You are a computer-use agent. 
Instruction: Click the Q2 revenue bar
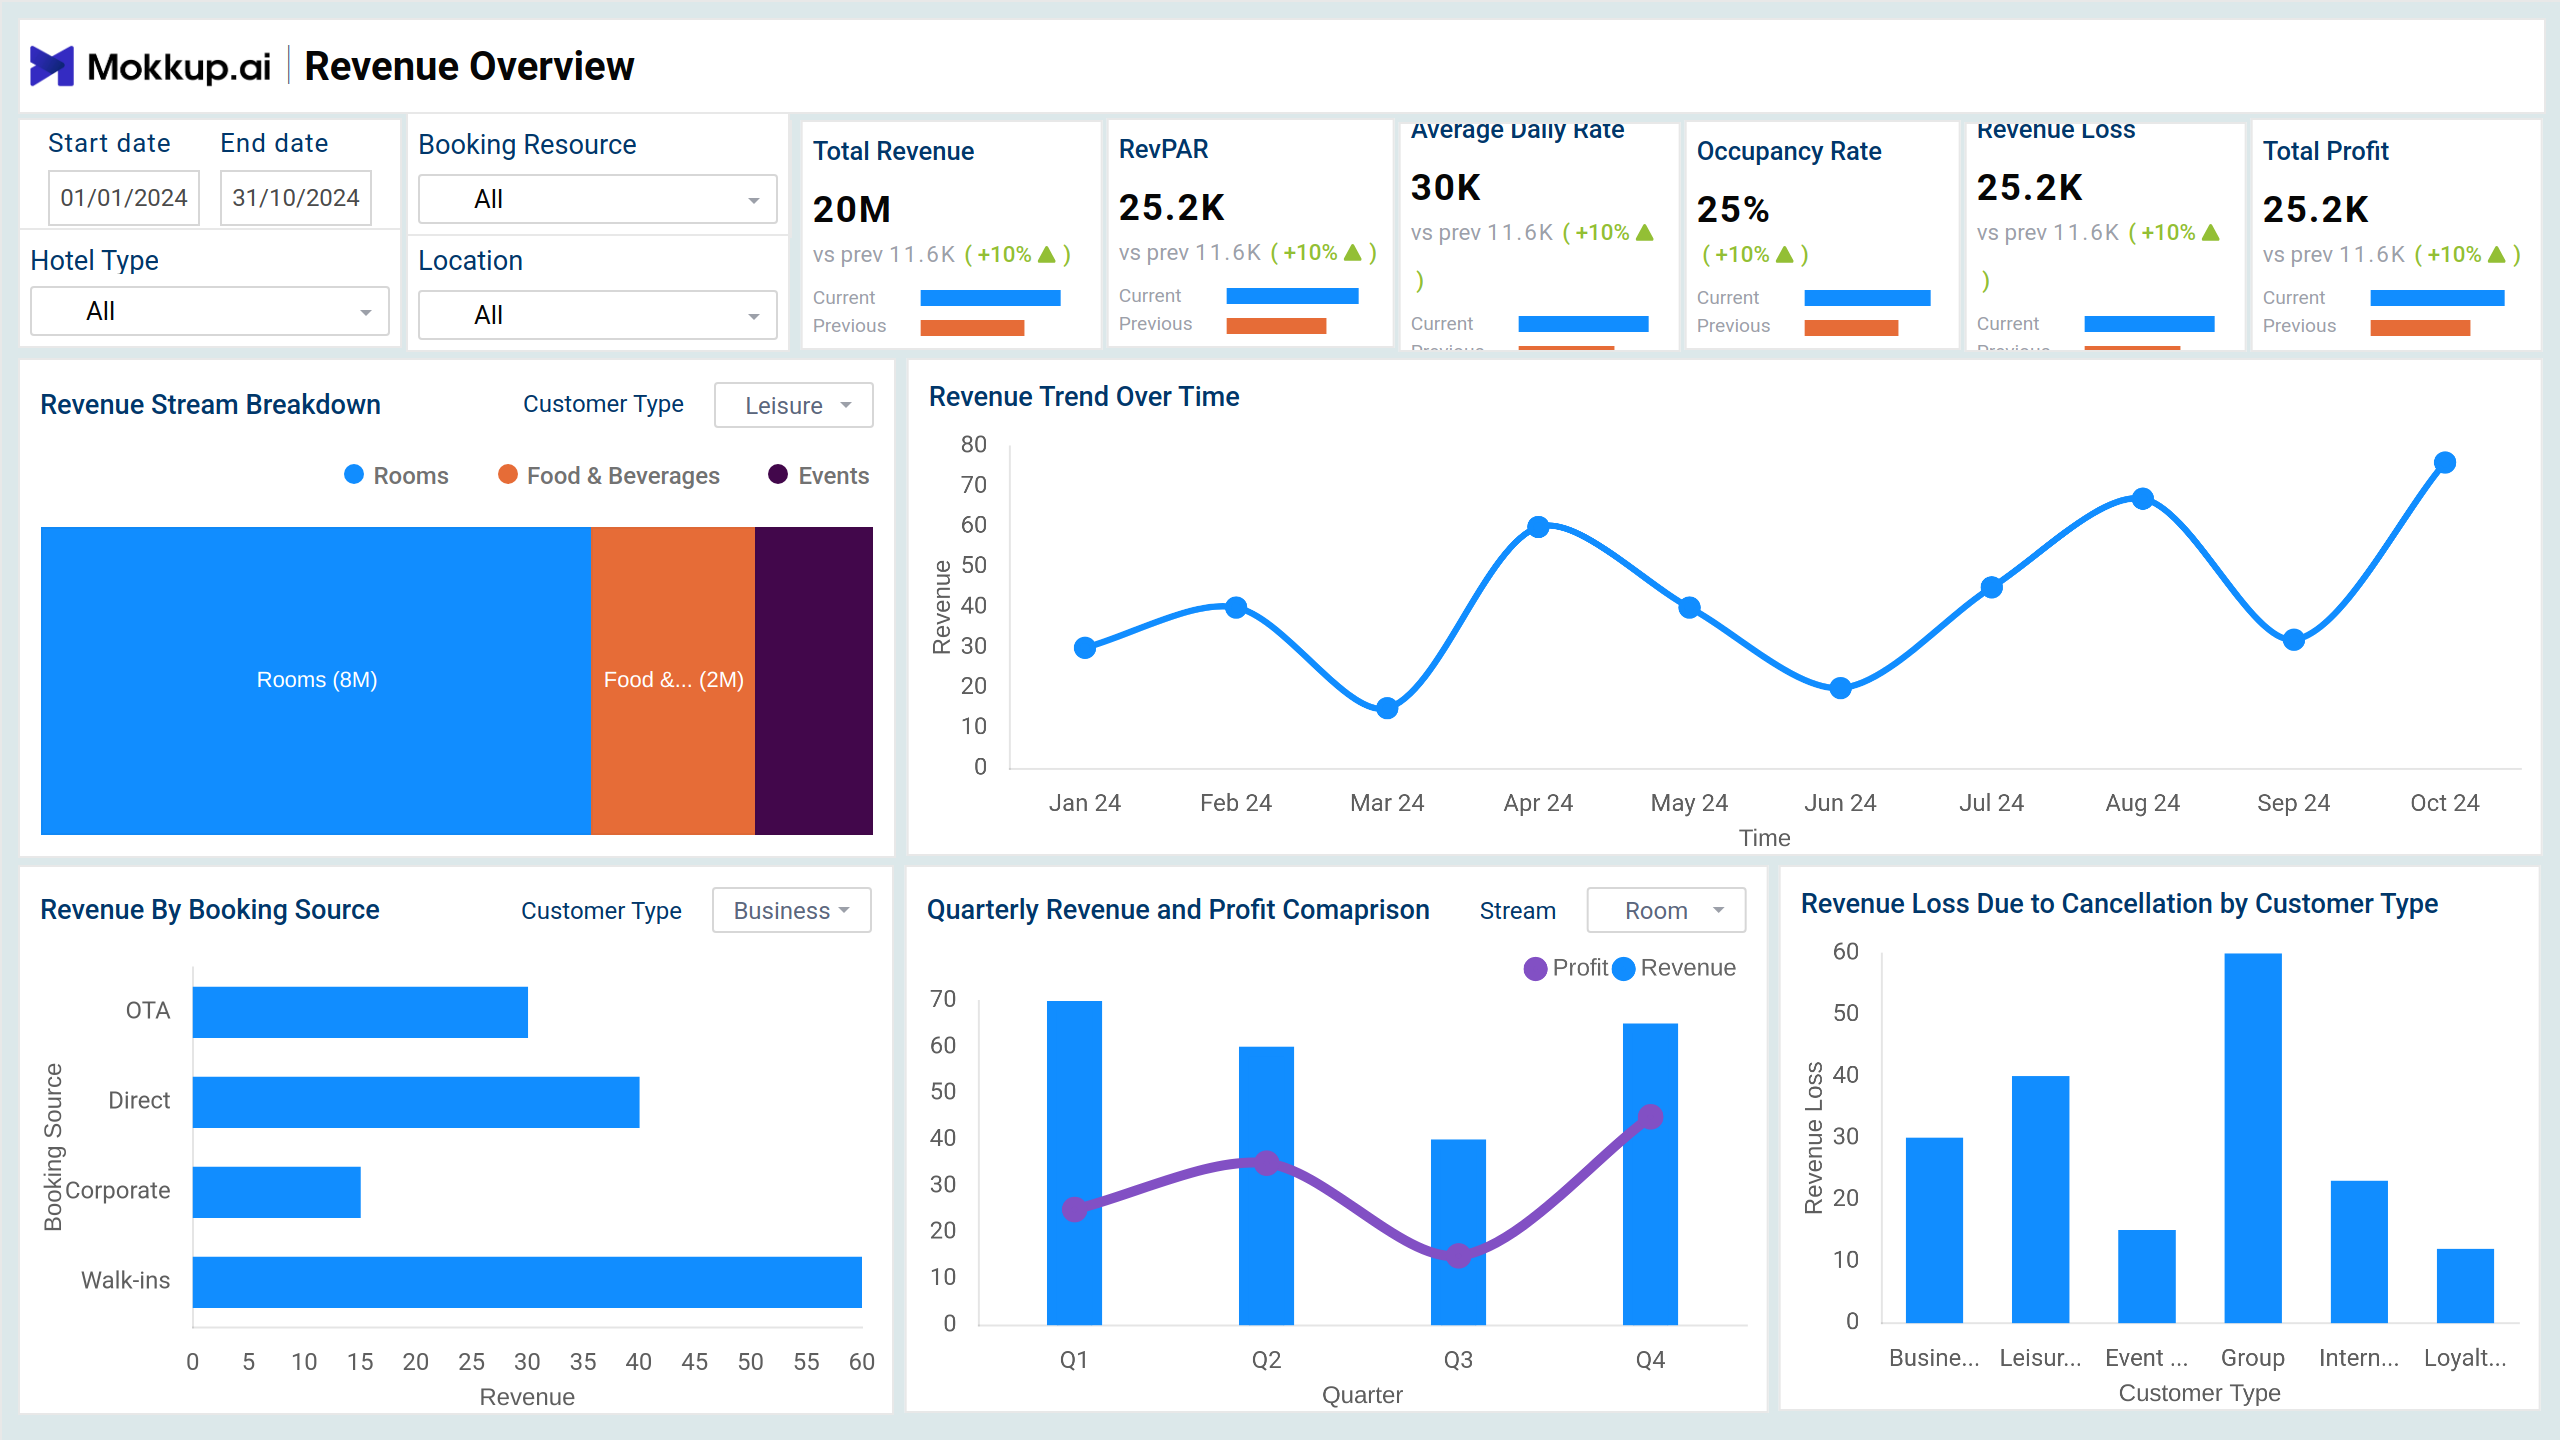point(1266,1186)
